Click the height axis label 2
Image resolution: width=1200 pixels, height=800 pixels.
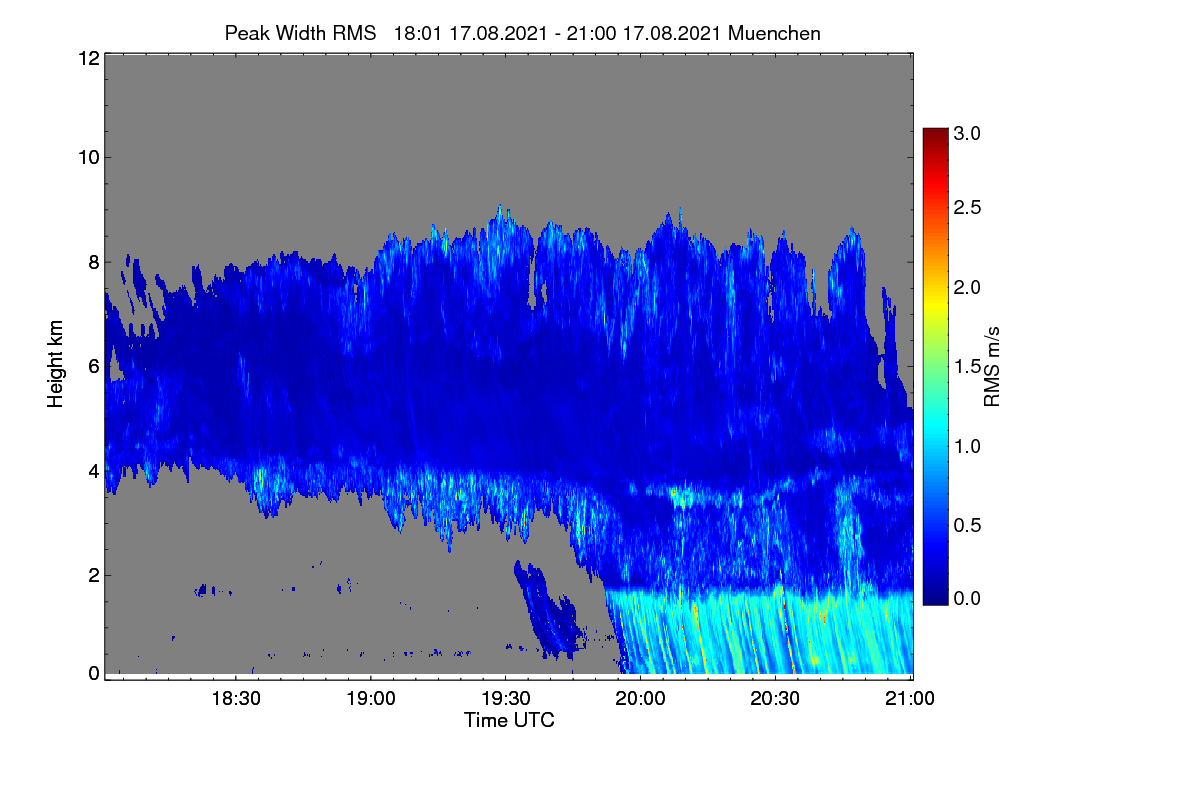(93, 574)
